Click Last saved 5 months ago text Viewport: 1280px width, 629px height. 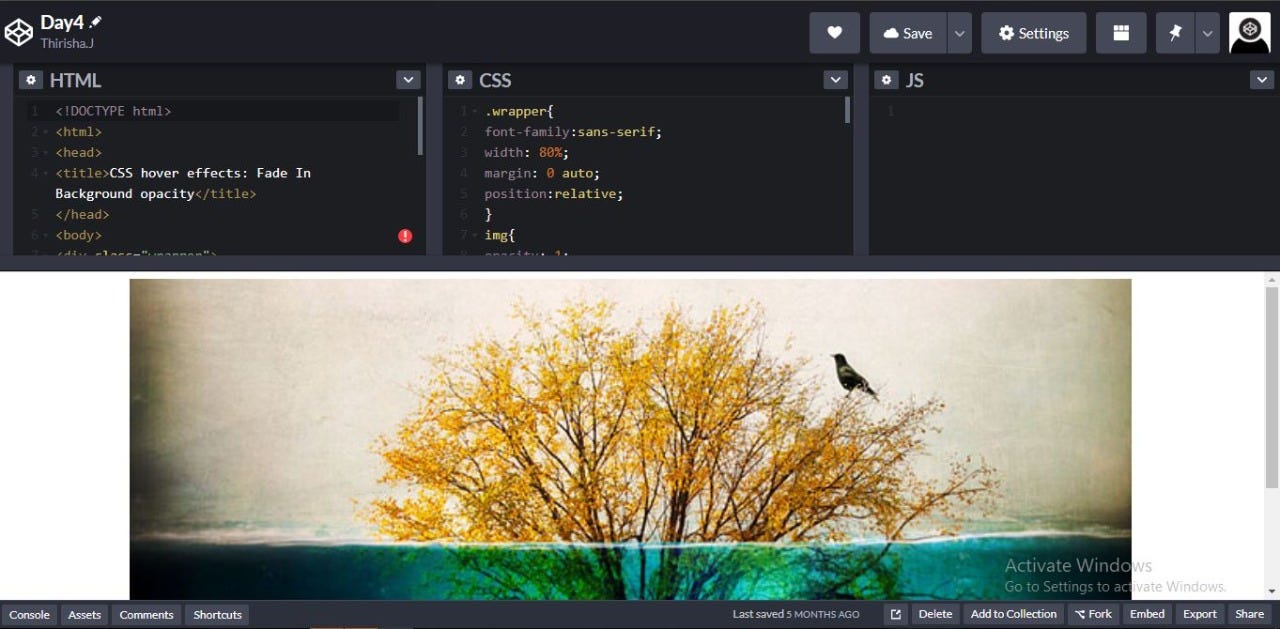[x=796, y=615]
